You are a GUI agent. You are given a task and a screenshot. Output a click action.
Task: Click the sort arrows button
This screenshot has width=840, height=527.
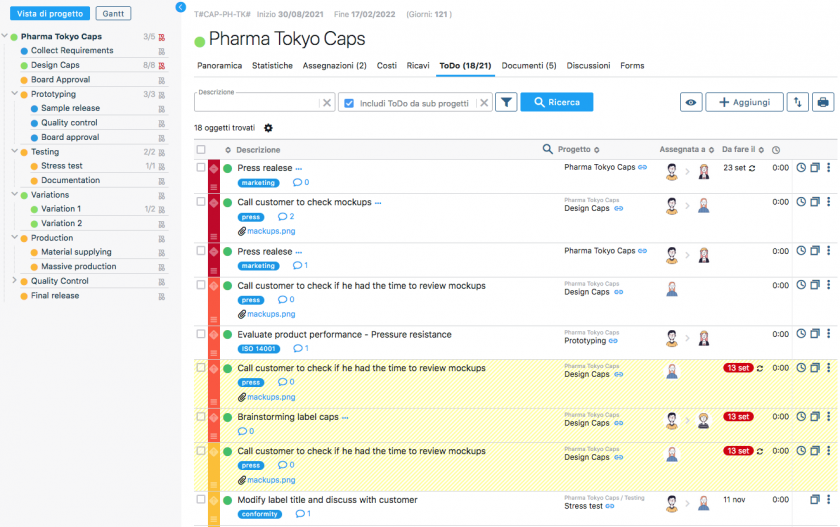click(798, 102)
